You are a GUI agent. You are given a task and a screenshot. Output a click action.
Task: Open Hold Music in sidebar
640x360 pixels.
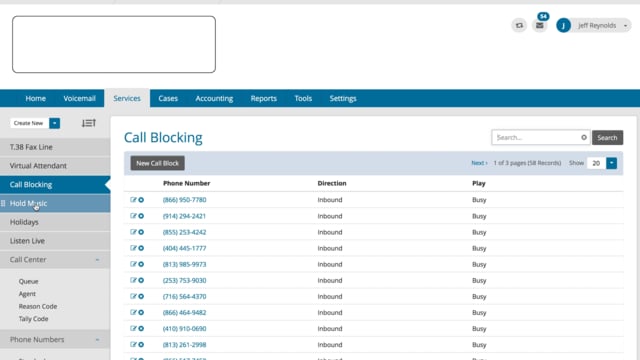(x=55, y=203)
